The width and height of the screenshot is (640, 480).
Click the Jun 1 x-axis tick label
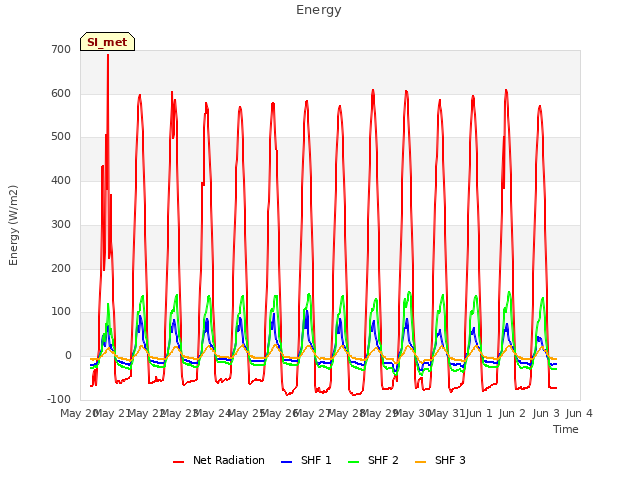click(x=479, y=413)
